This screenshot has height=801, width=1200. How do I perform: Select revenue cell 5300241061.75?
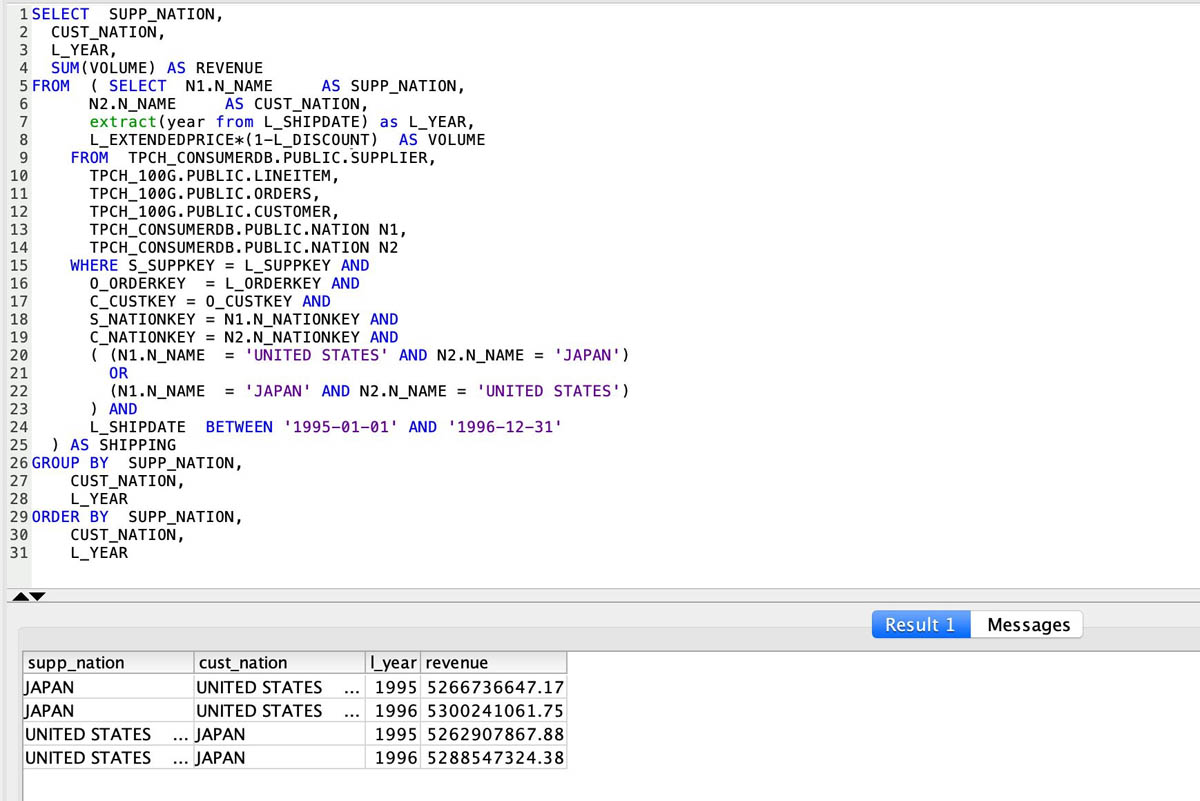coord(494,711)
